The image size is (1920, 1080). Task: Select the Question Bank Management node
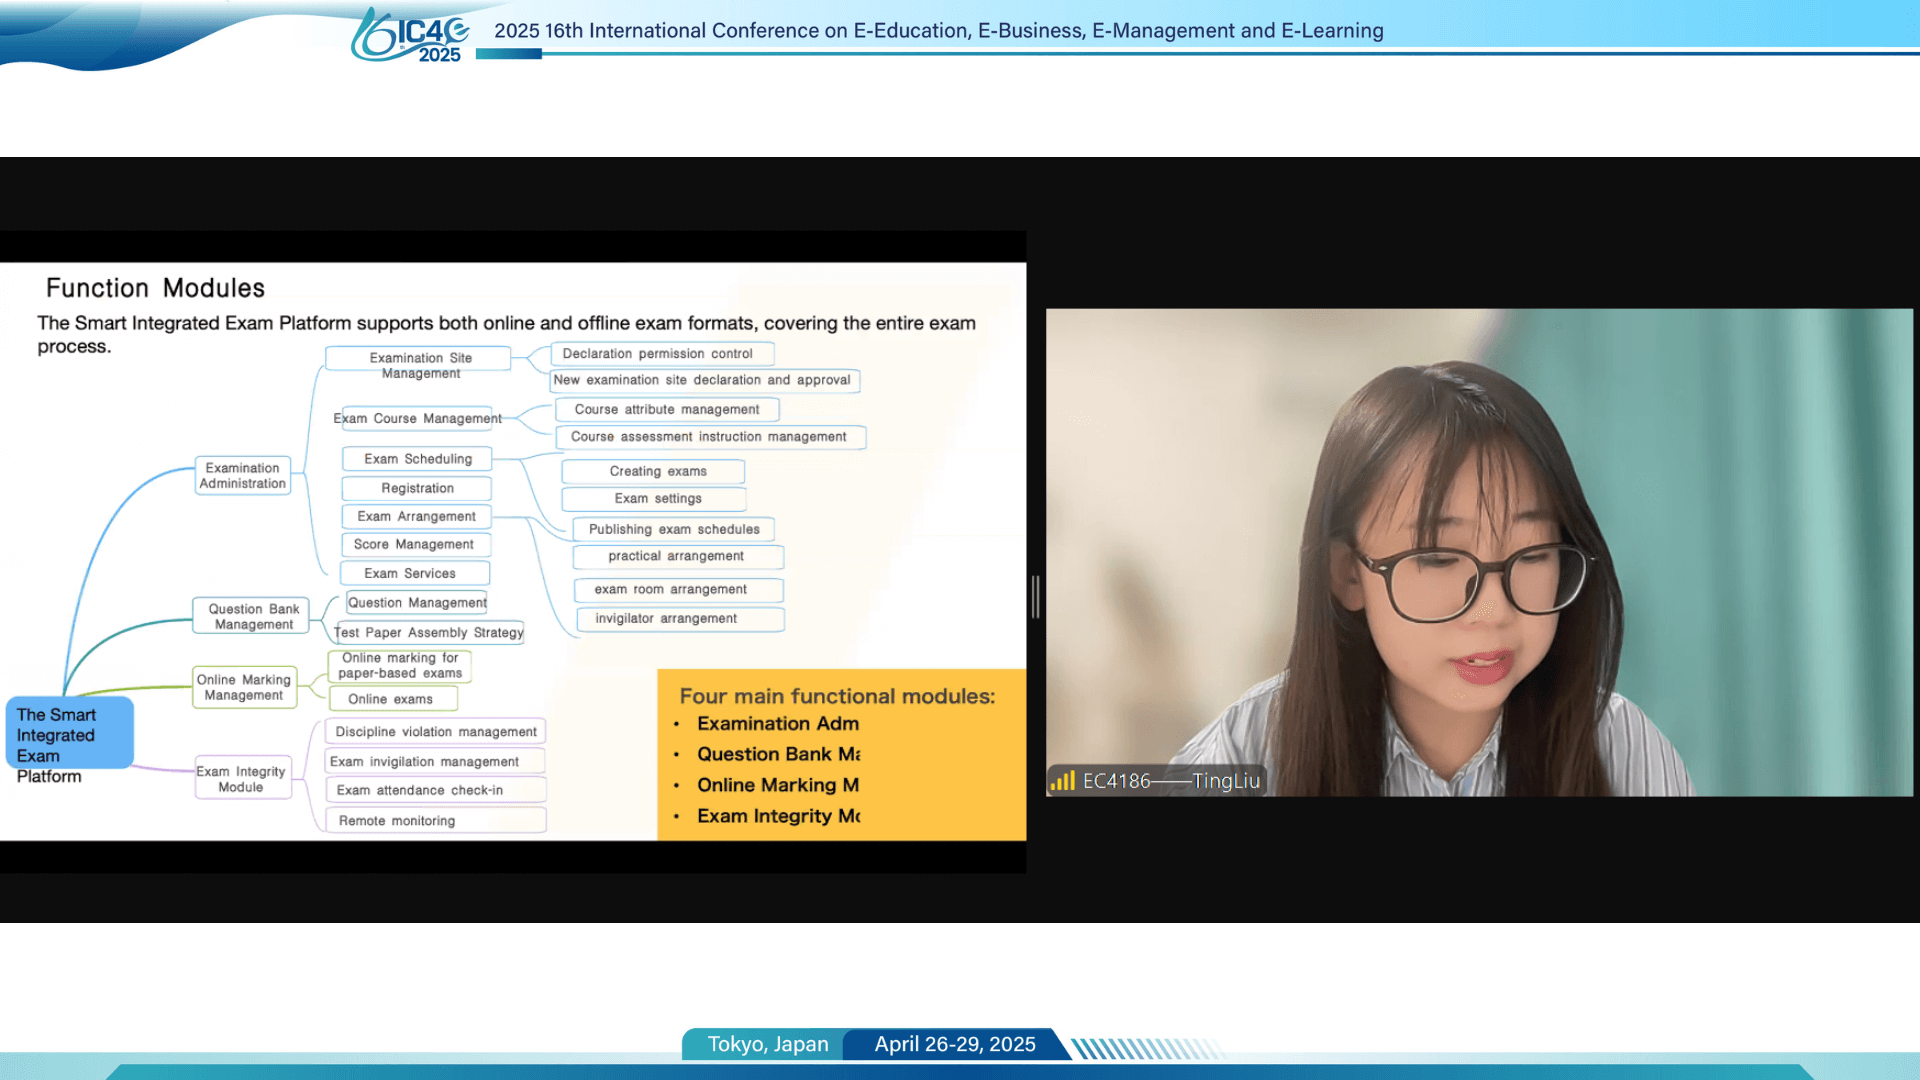pyautogui.click(x=253, y=616)
